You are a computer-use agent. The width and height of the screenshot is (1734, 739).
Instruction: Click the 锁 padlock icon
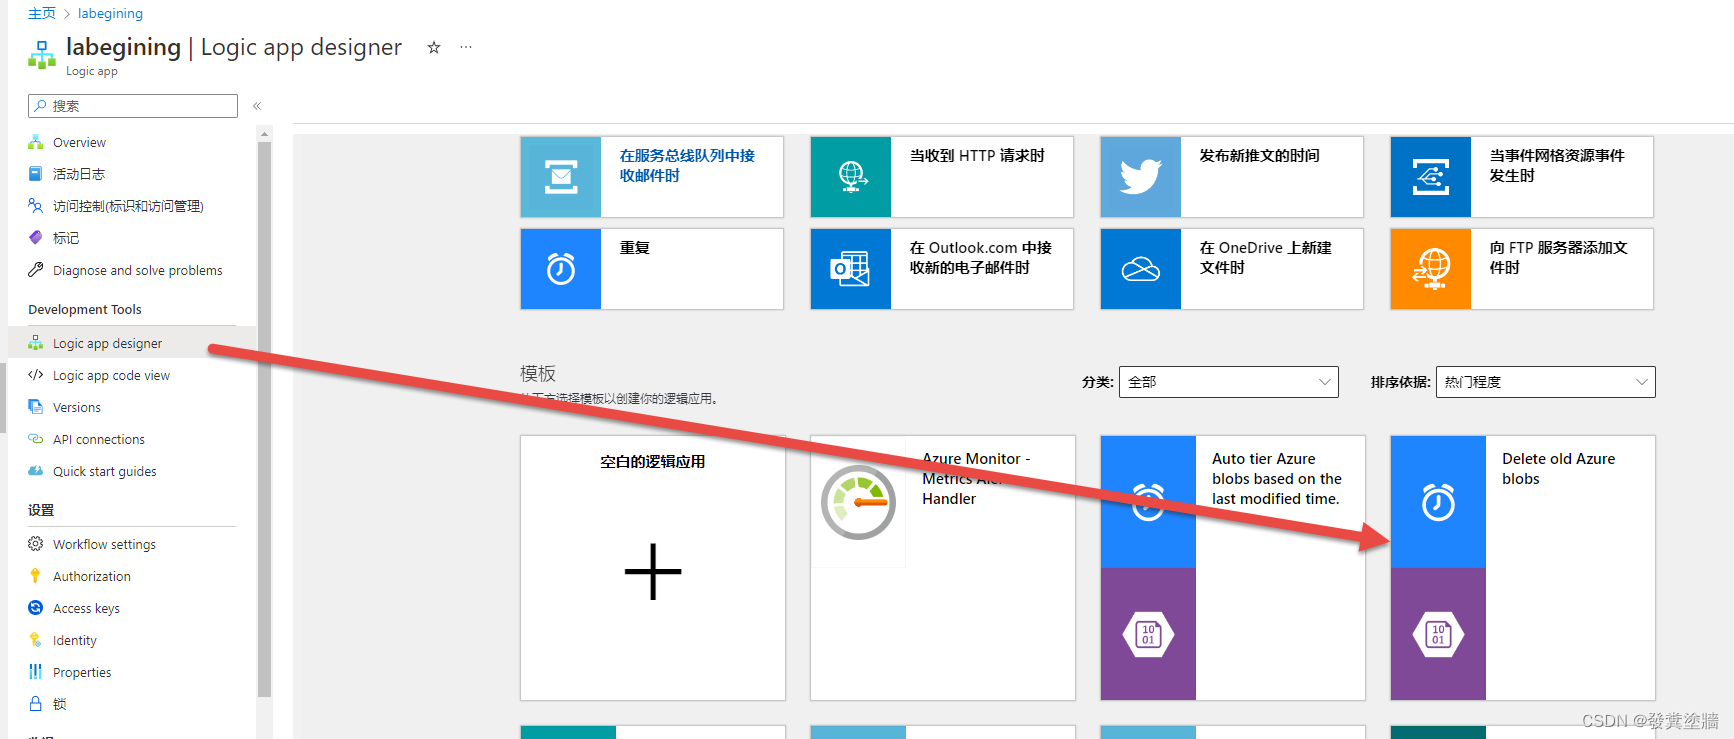point(36,704)
